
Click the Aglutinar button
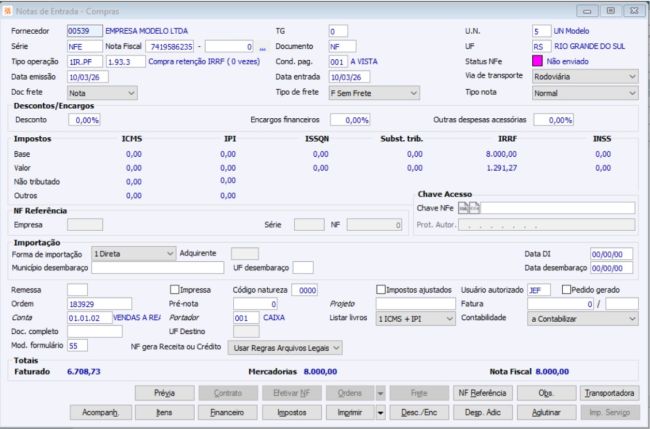tap(546, 412)
